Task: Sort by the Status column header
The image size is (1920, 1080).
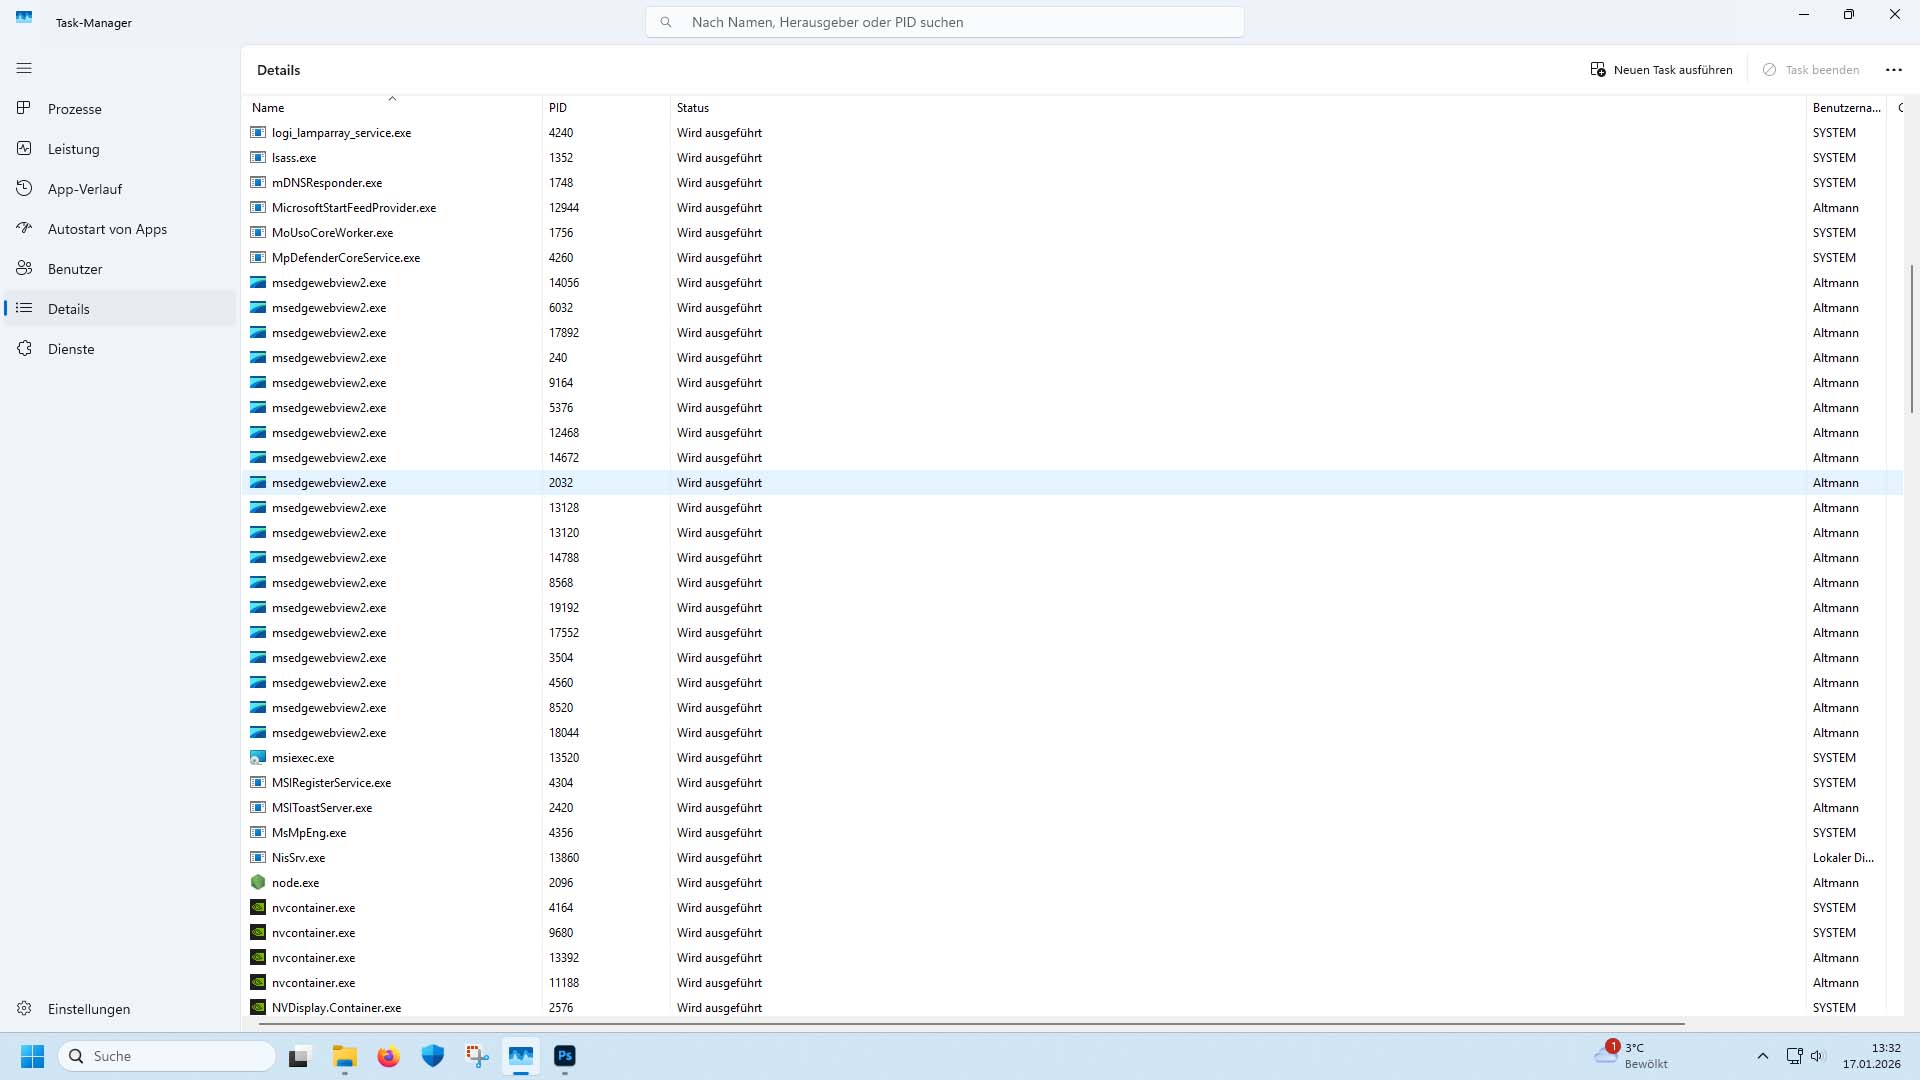Action: [692, 108]
